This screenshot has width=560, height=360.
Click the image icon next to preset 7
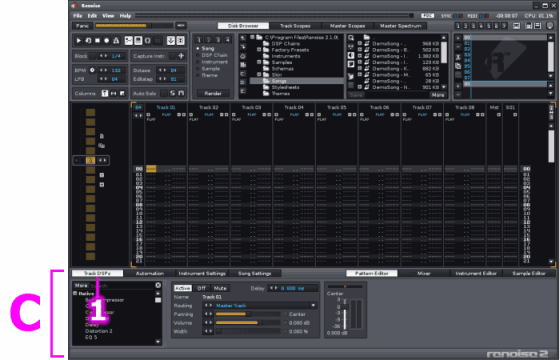click(516, 26)
